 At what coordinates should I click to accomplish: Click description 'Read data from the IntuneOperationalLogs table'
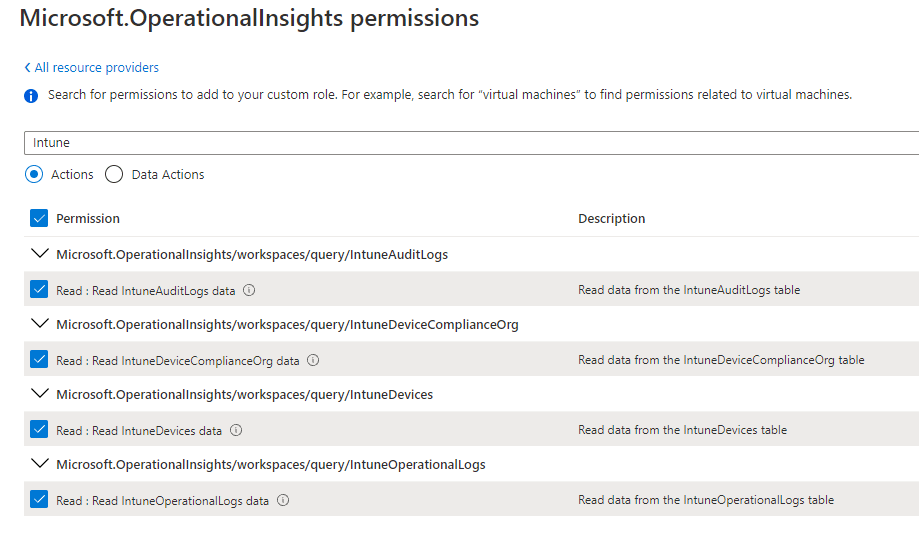706,500
